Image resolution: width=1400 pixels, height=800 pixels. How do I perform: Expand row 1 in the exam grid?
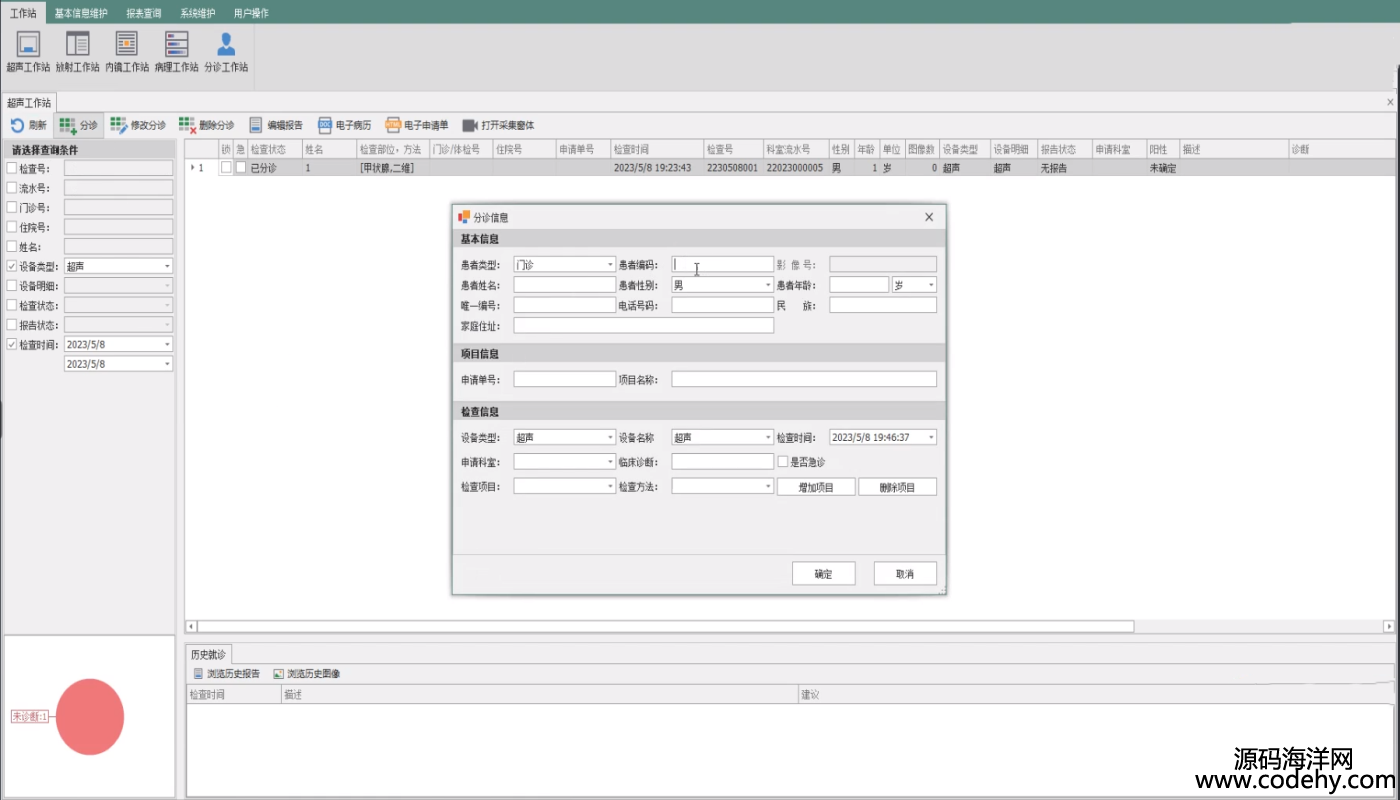[192, 168]
